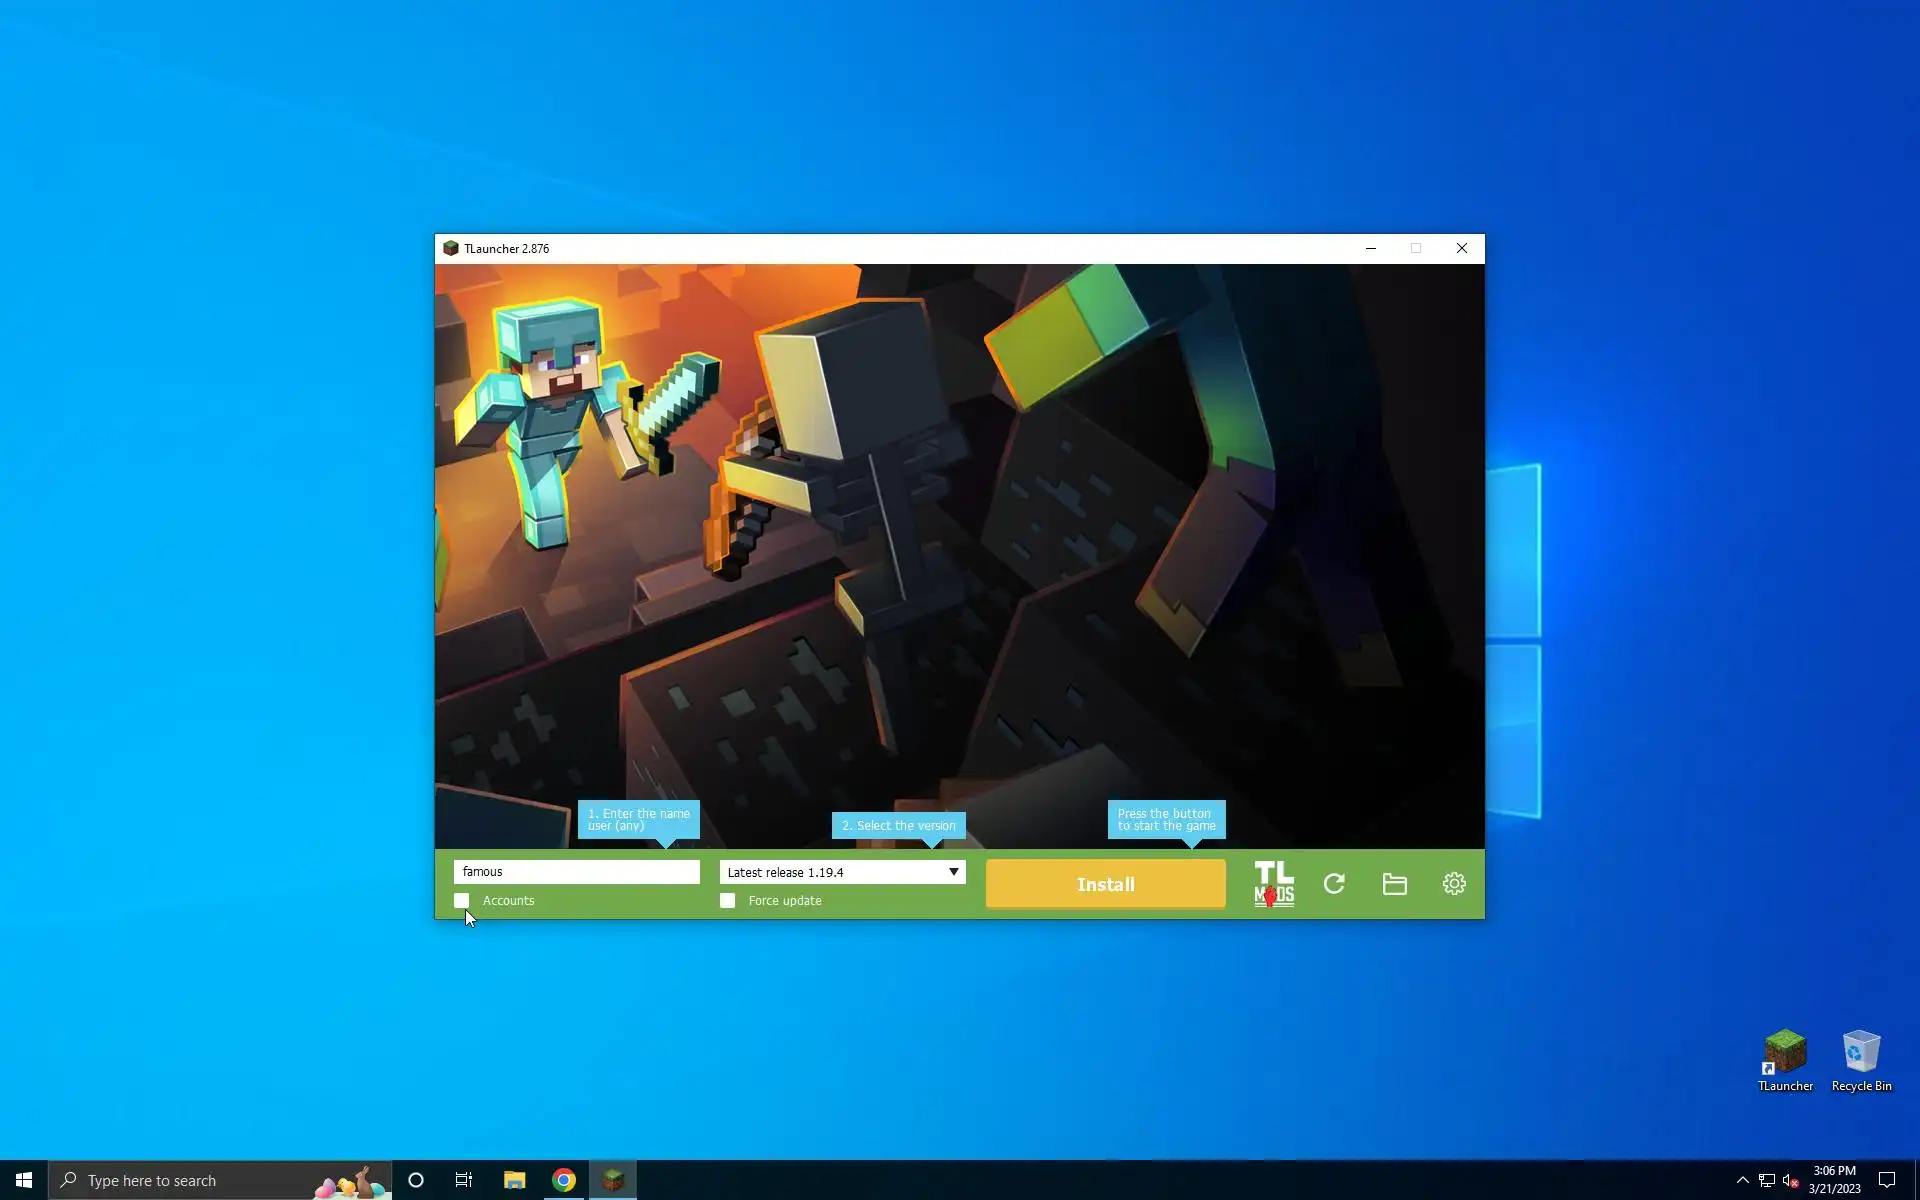Launch Chrome from the taskbar
Image resolution: width=1920 pixels, height=1200 pixels.
564,1180
